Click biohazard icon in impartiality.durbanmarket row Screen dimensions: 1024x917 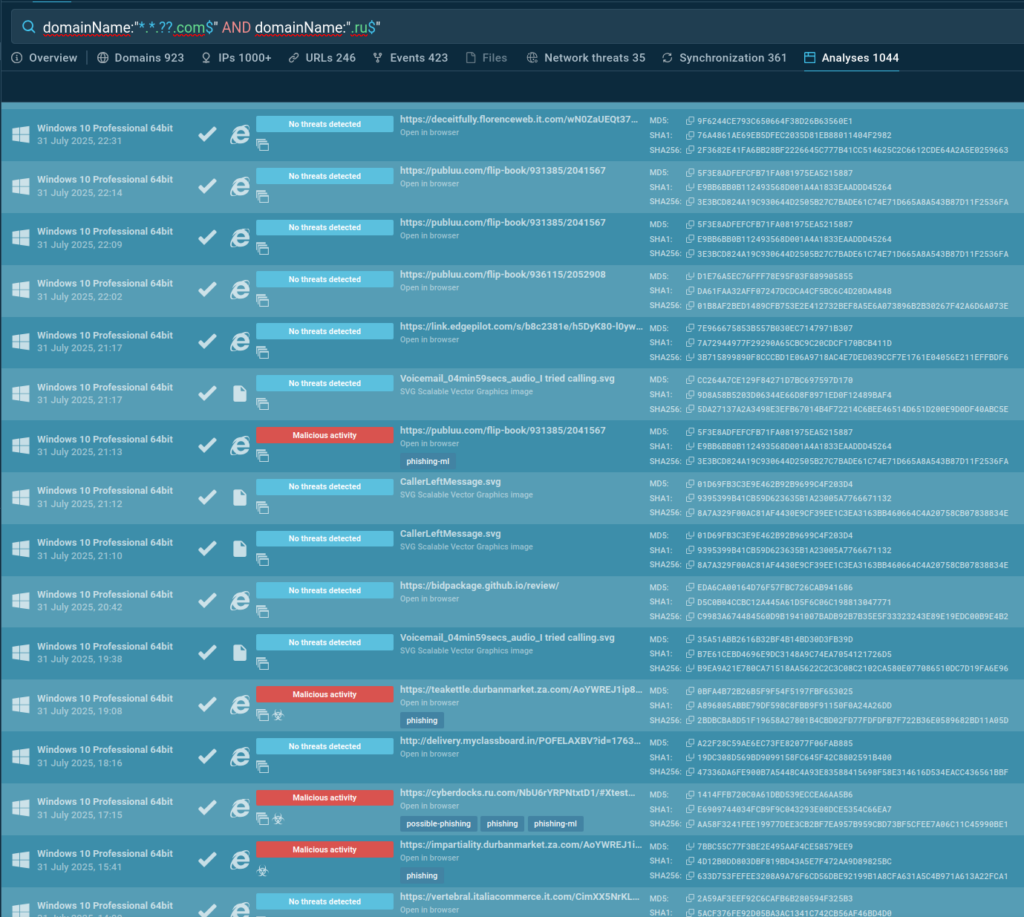pos(262,870)
